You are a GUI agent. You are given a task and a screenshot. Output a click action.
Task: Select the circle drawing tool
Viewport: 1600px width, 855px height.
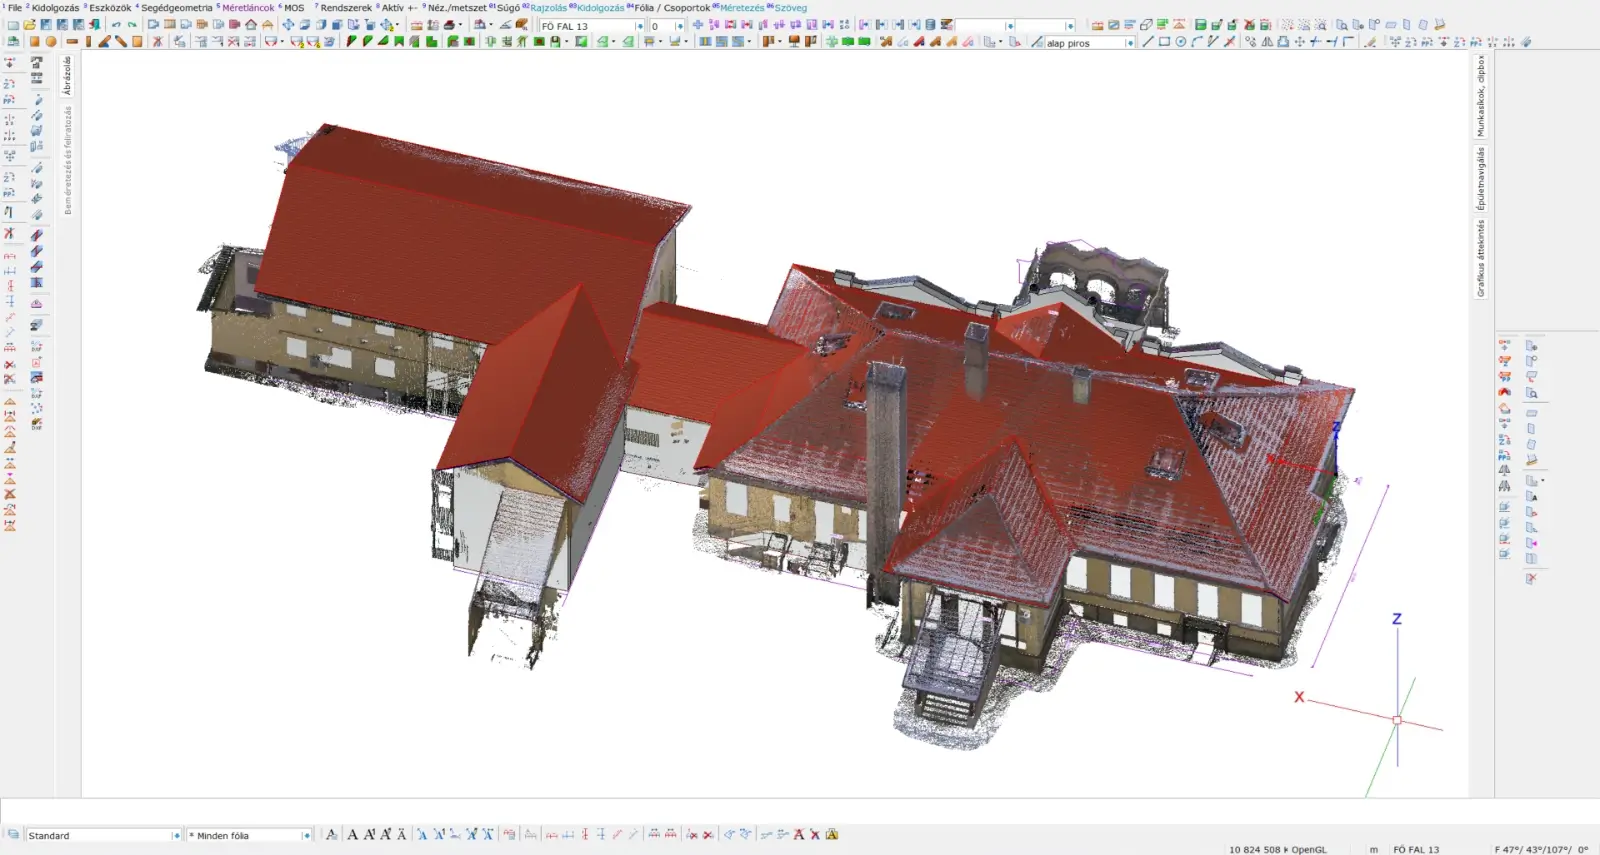pos(1180,42)
